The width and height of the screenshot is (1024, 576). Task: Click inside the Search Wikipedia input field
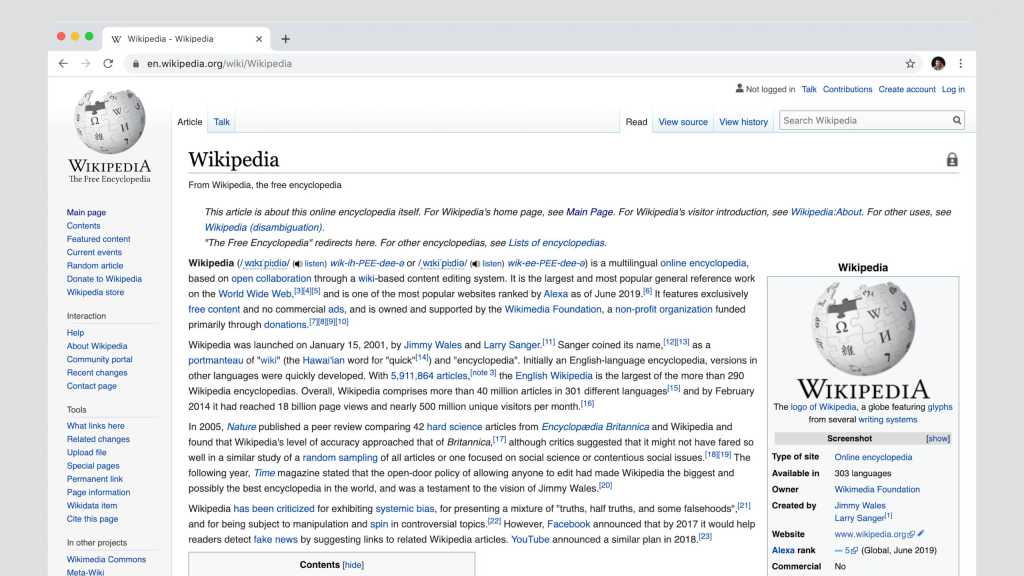click(865, 120)
